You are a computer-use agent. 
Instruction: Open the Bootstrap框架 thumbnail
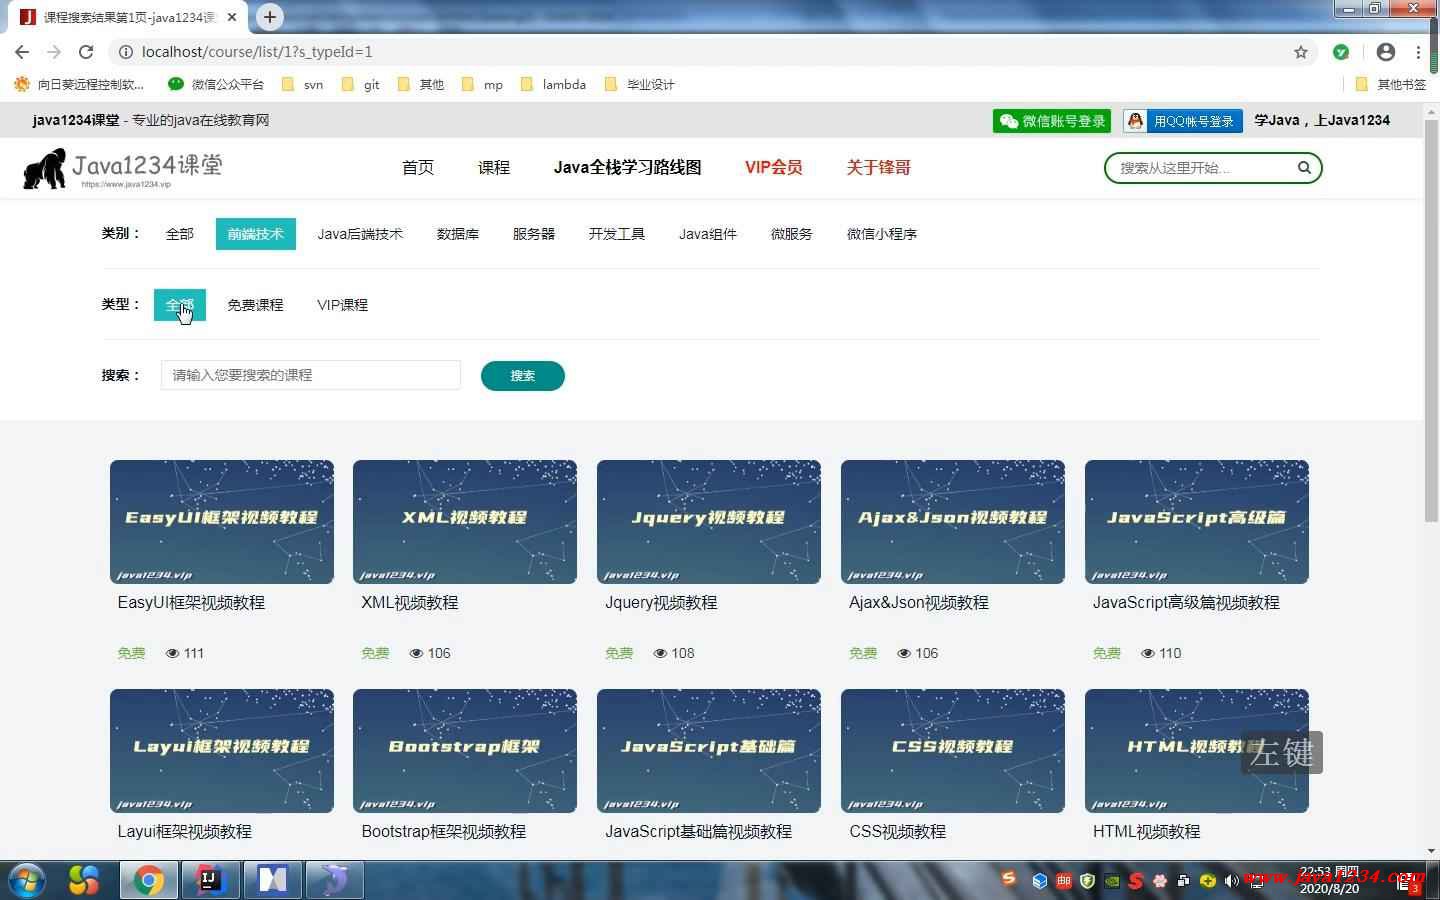pos(465,751)
